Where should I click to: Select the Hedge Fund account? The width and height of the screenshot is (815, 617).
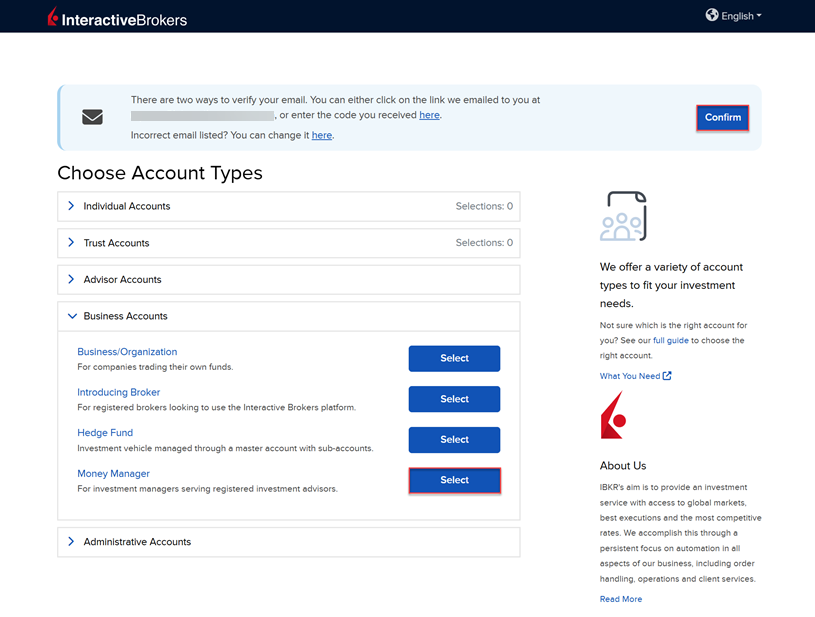tap(454, 440)
